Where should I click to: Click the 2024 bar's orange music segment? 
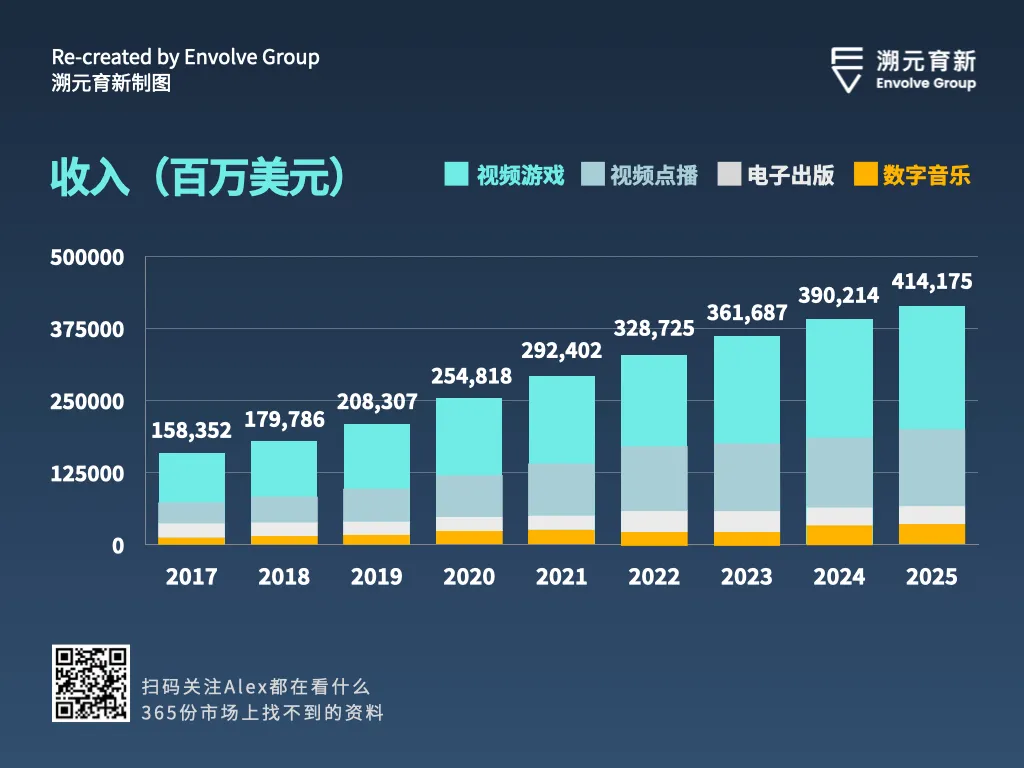click(x=839, y=535)
